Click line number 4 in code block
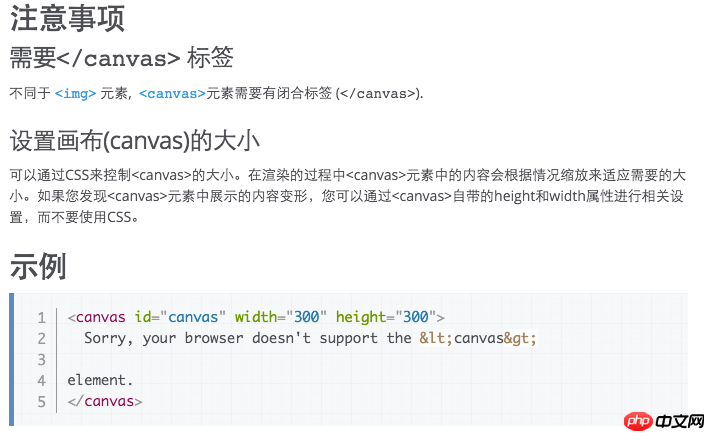 (41, 380)
